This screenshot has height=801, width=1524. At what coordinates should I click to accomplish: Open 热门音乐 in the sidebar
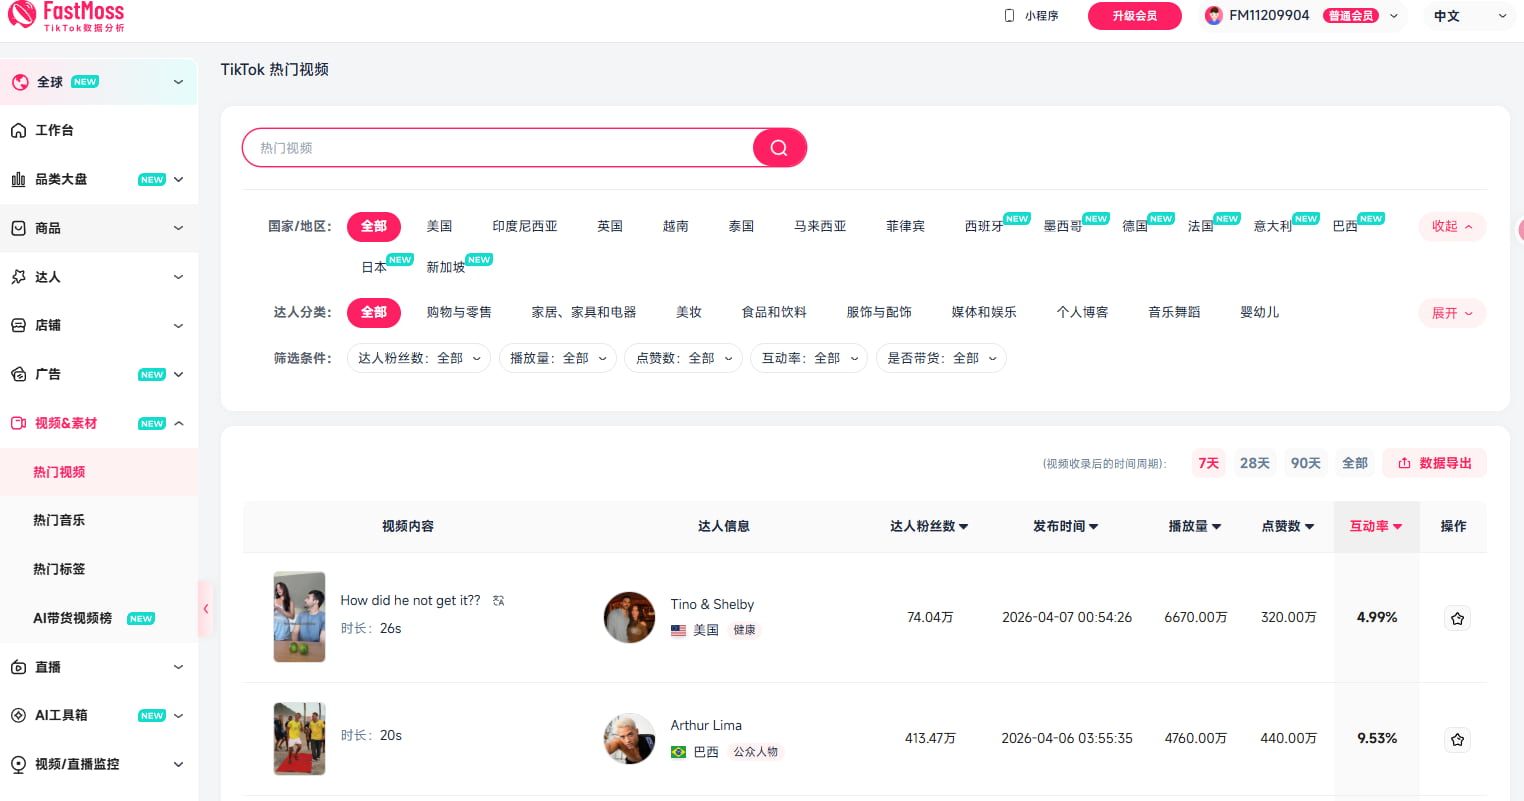59,520
